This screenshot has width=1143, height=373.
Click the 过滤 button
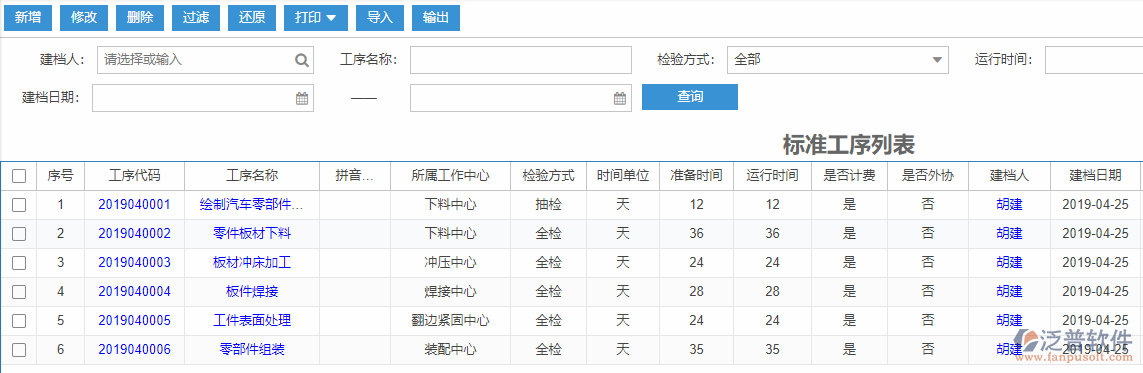(196, 18)
